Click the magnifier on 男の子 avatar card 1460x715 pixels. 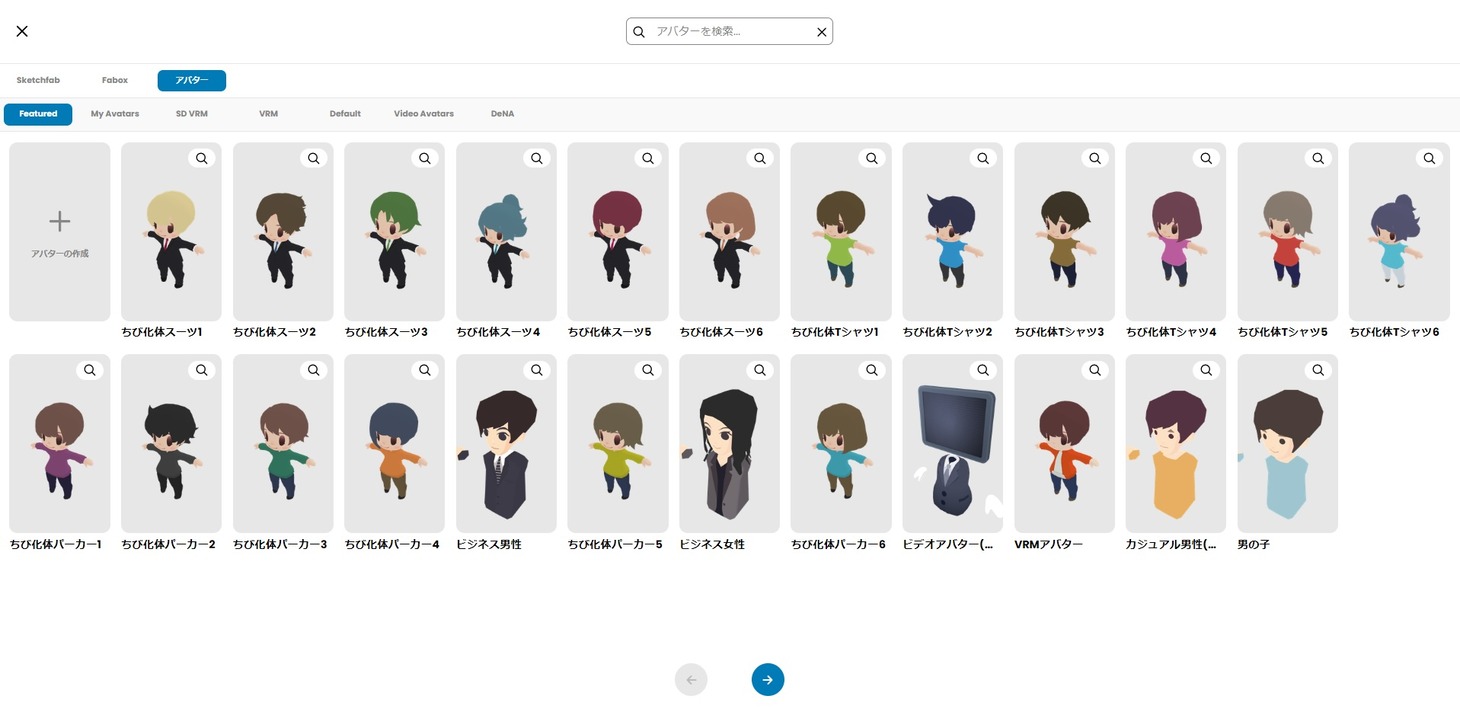1318,370
